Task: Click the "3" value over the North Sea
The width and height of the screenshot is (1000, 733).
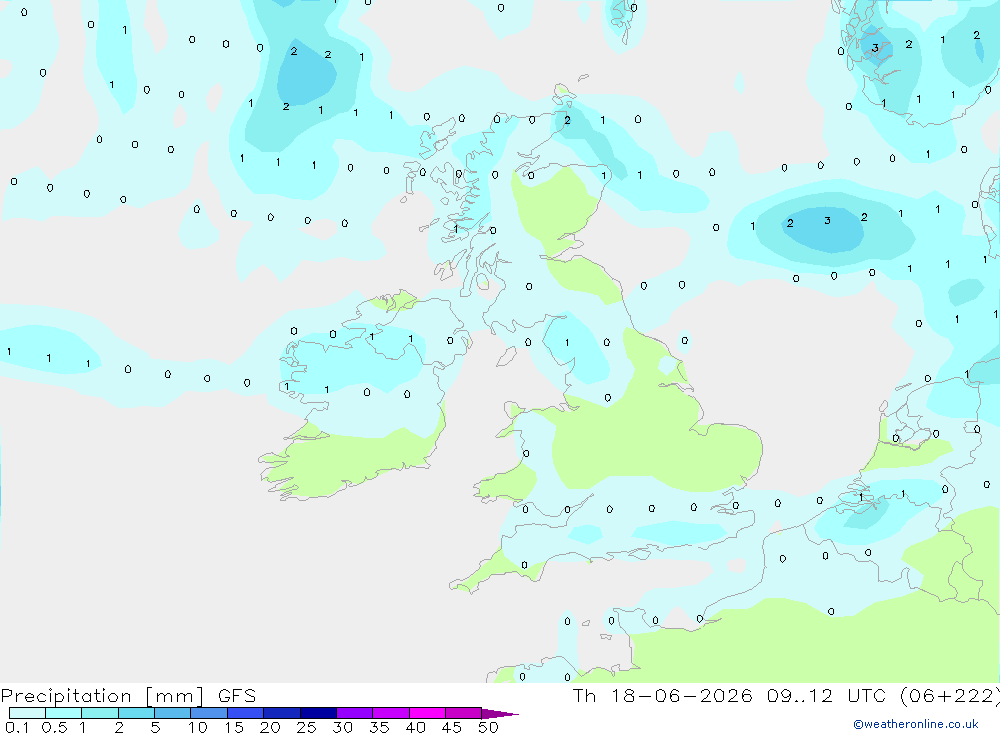Action: (827, 221)
